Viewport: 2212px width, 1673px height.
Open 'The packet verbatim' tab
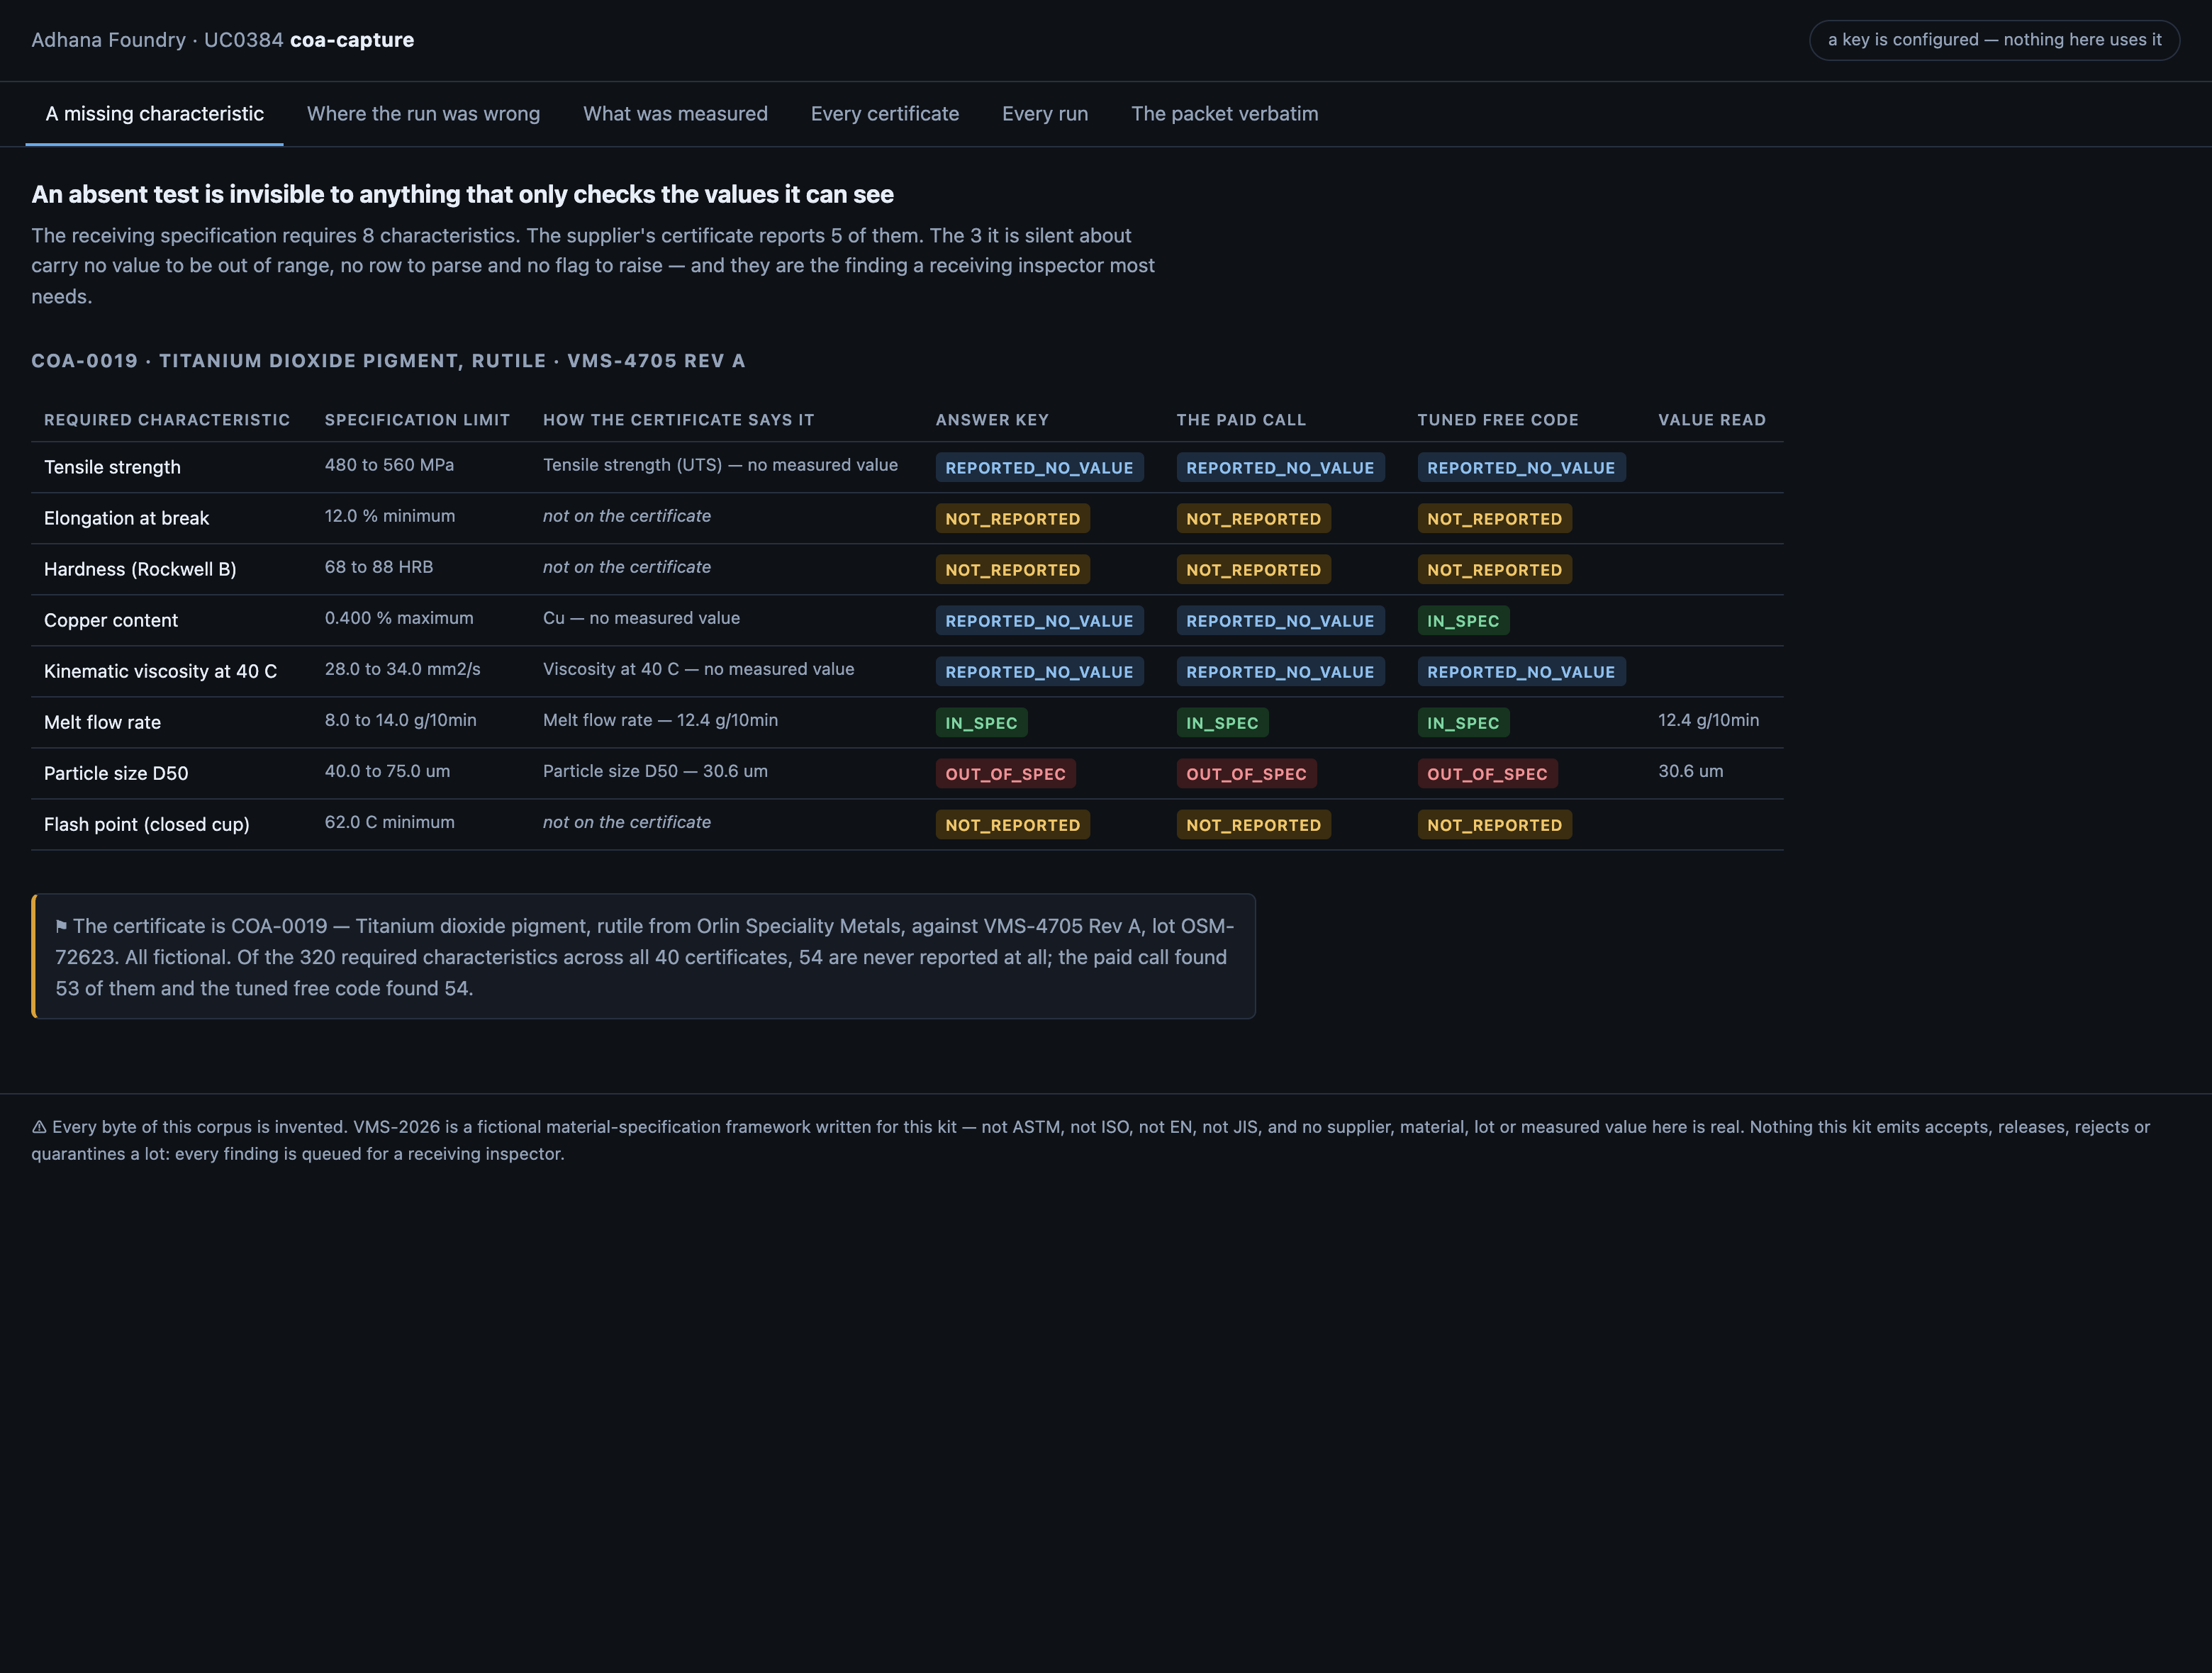point(1224,114)
